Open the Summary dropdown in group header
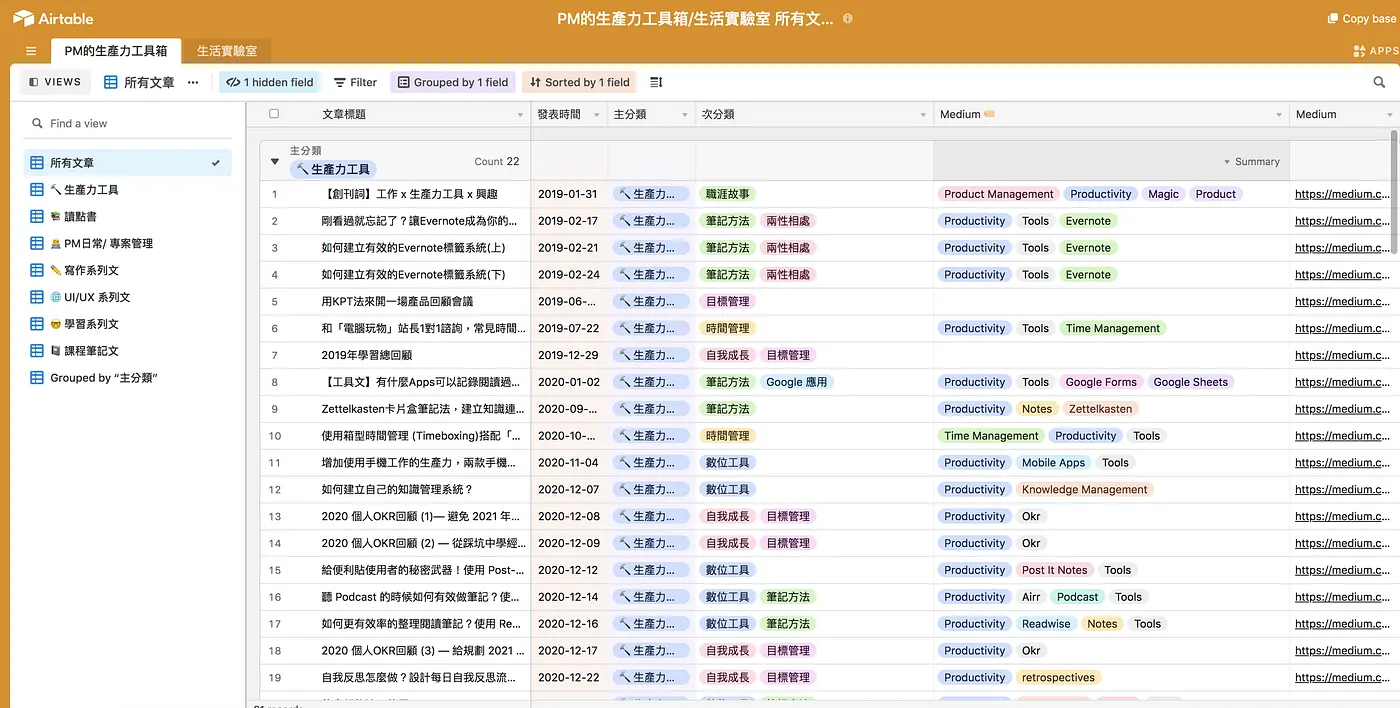 click(x=1252, y=161)
